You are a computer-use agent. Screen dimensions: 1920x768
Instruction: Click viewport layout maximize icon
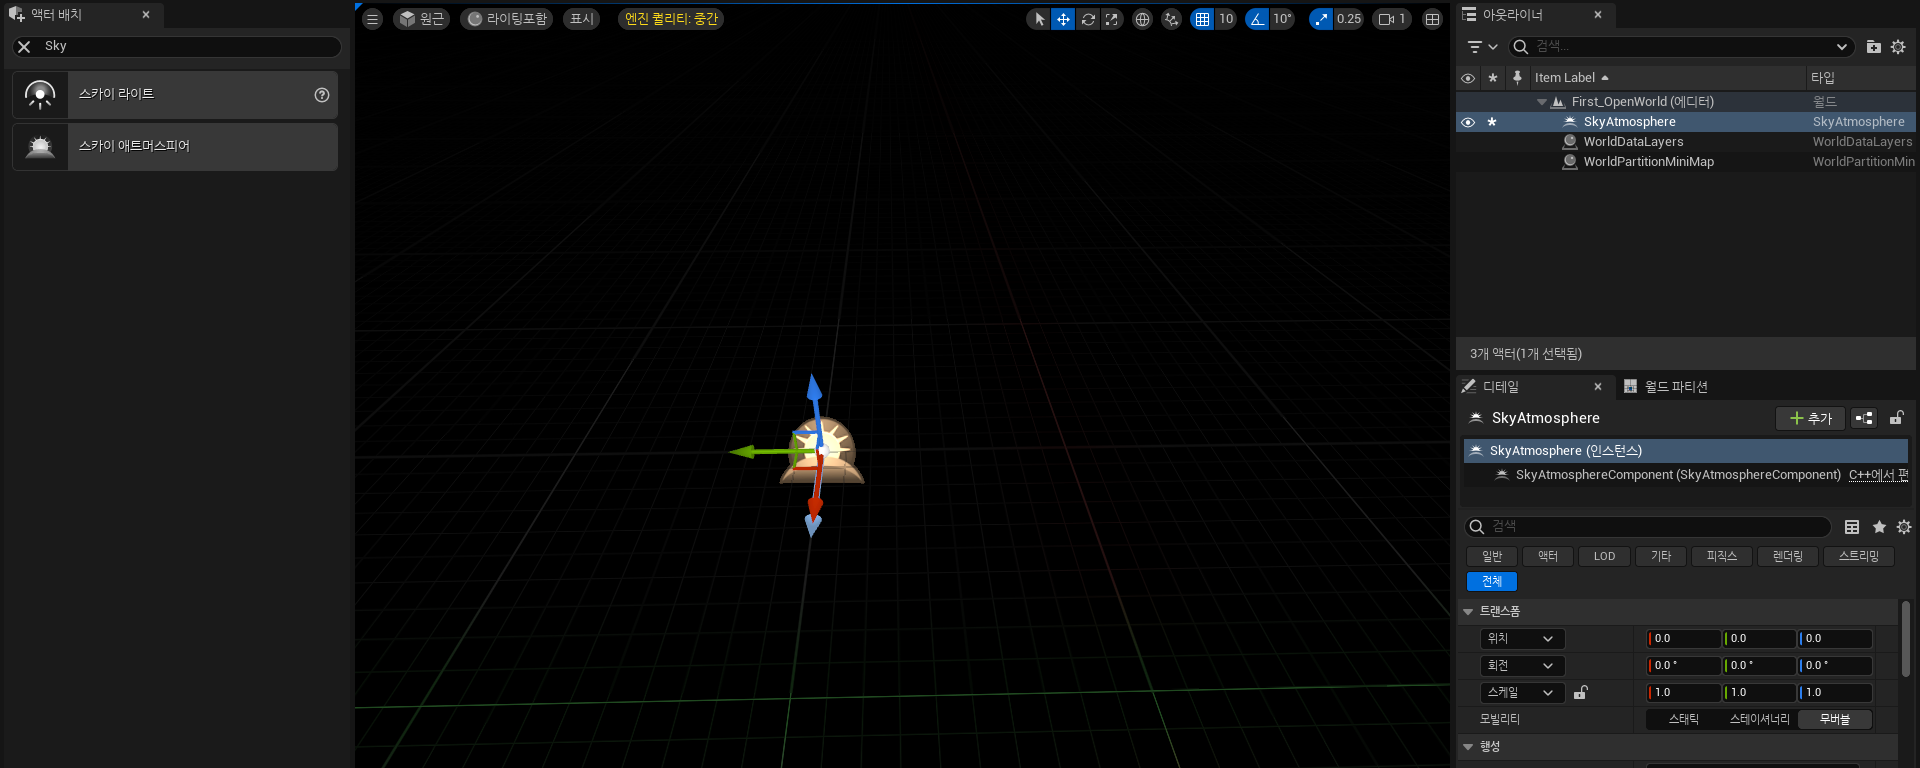1432,19
